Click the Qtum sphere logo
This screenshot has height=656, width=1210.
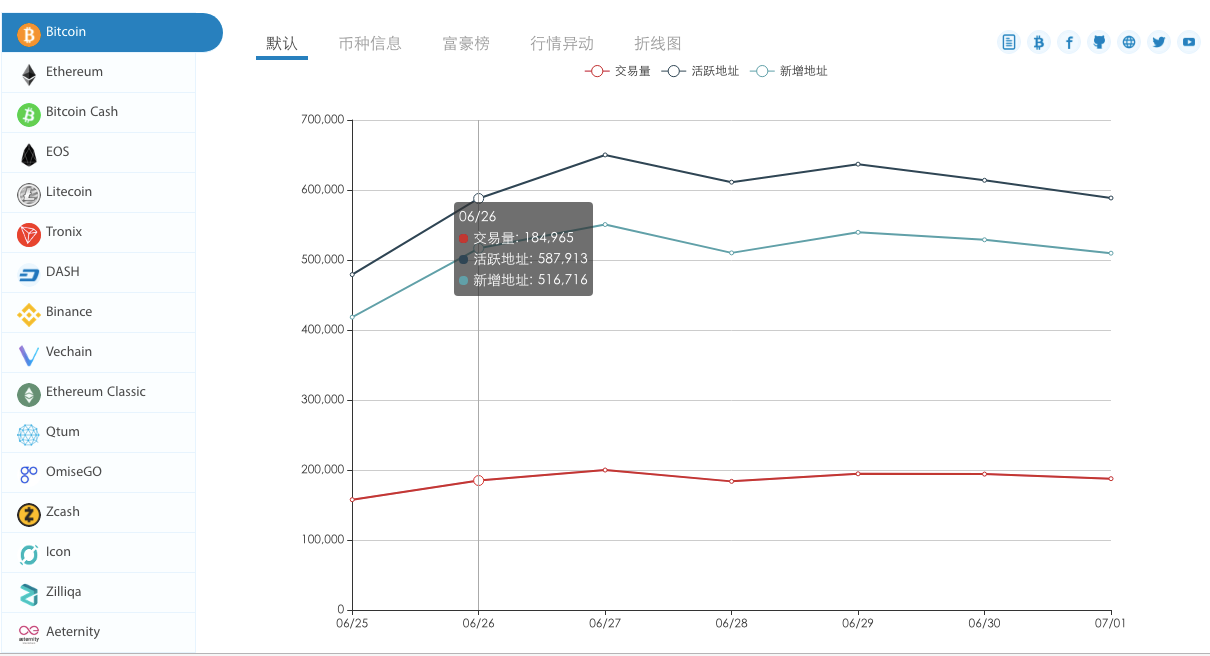point(29,435)
